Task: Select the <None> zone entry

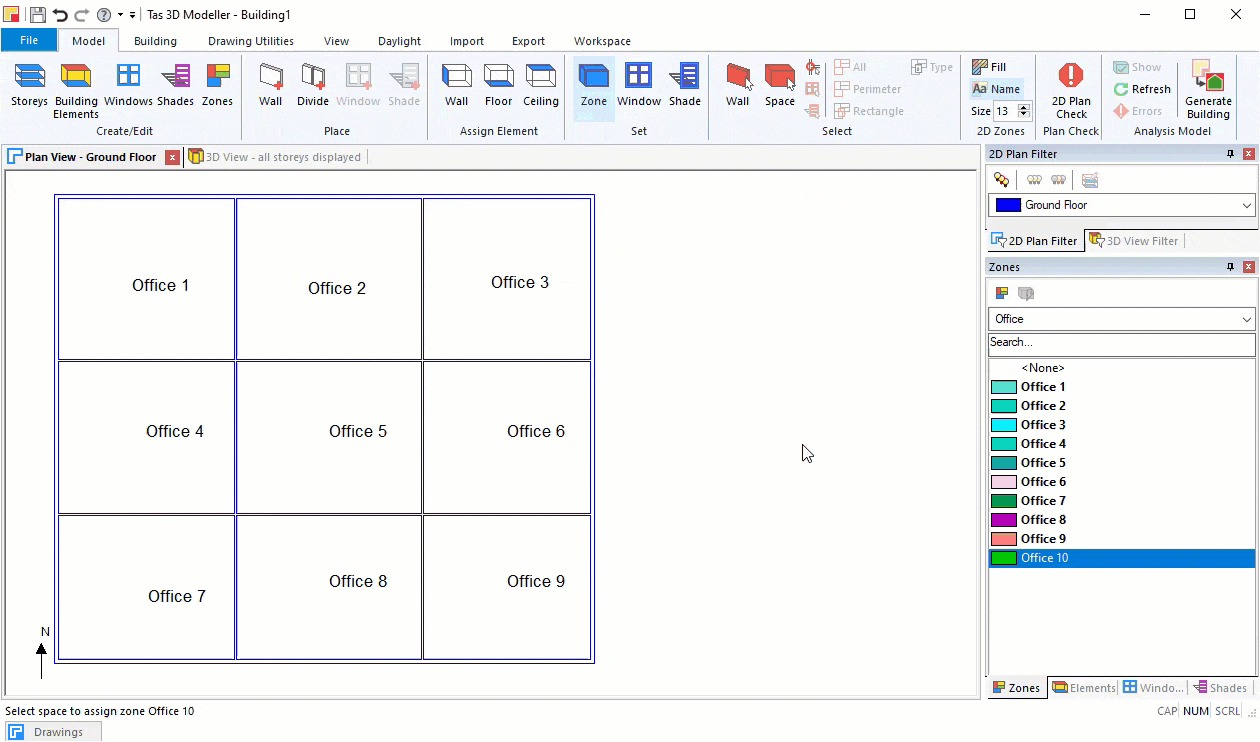Action: pos(1121,368)
